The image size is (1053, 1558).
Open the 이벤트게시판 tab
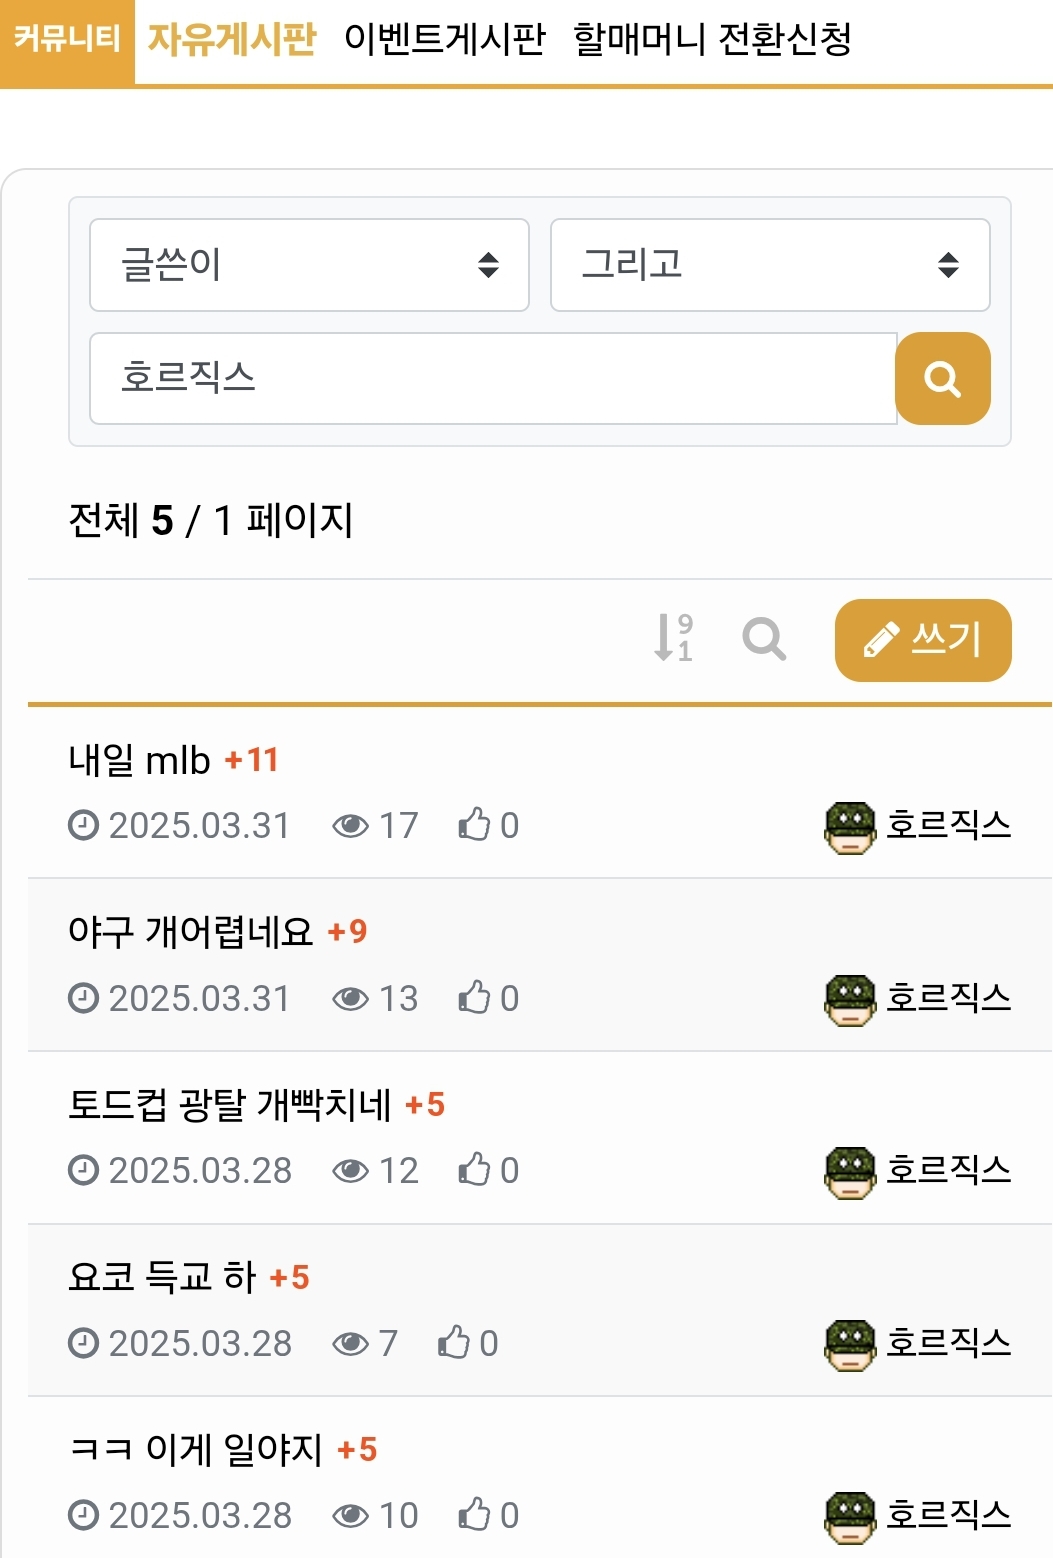(444, 40)
